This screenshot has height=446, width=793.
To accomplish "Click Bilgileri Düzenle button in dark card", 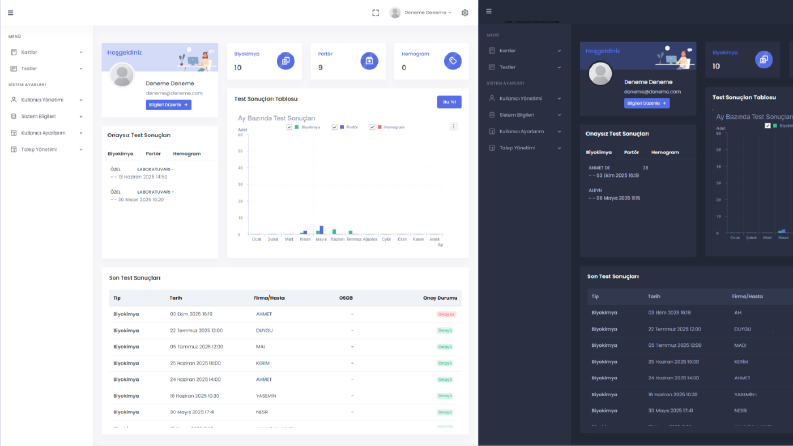I will point(647,103).
